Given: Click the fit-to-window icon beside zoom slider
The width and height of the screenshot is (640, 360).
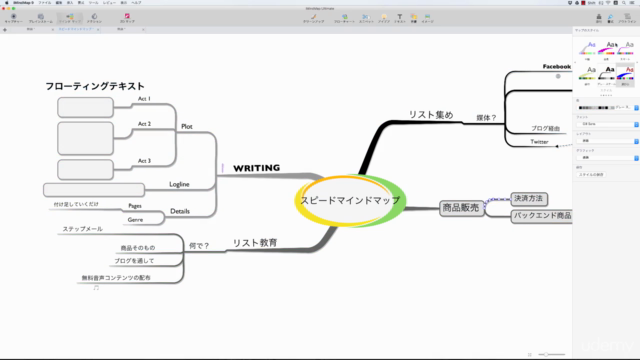Looking at the screenshot, I should pos(530,354).
